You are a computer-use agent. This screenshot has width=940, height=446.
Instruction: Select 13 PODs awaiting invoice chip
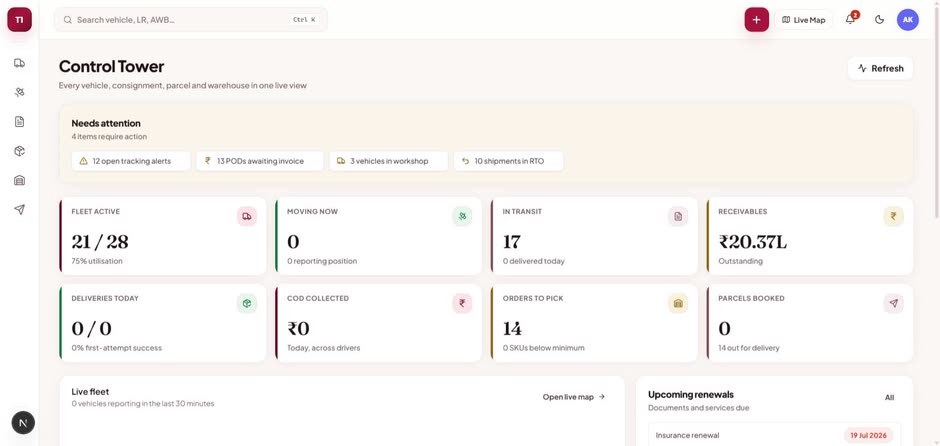tap(260, 161)
